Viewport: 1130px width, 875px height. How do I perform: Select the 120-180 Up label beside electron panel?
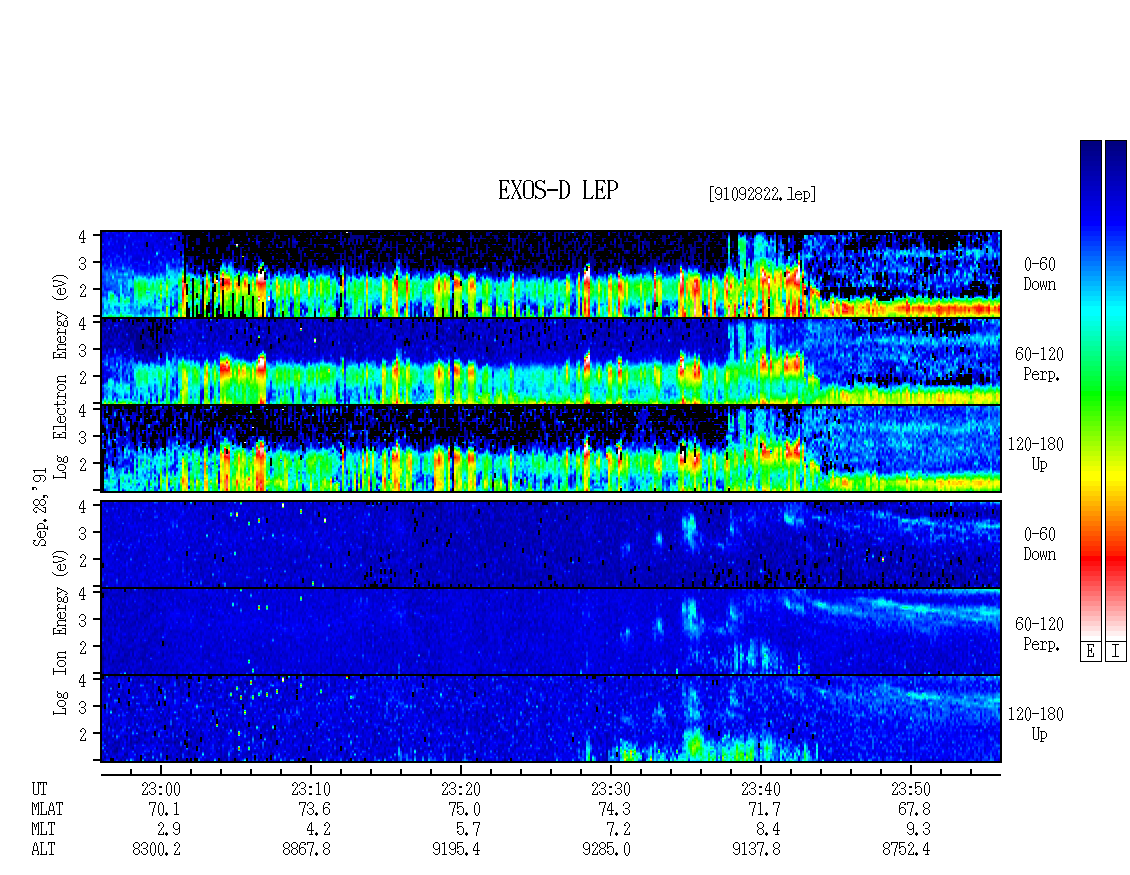click(1036, 454)
